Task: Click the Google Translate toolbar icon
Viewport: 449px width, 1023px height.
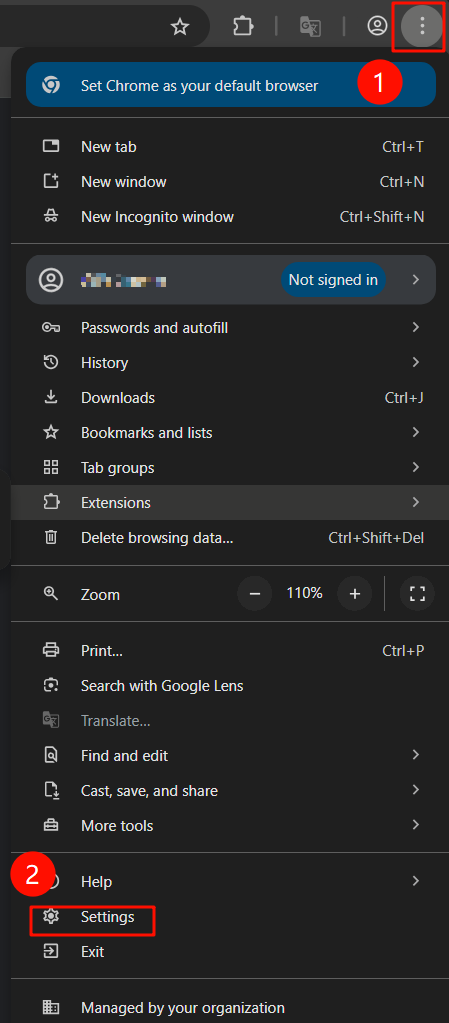Action: pos(309,26)
